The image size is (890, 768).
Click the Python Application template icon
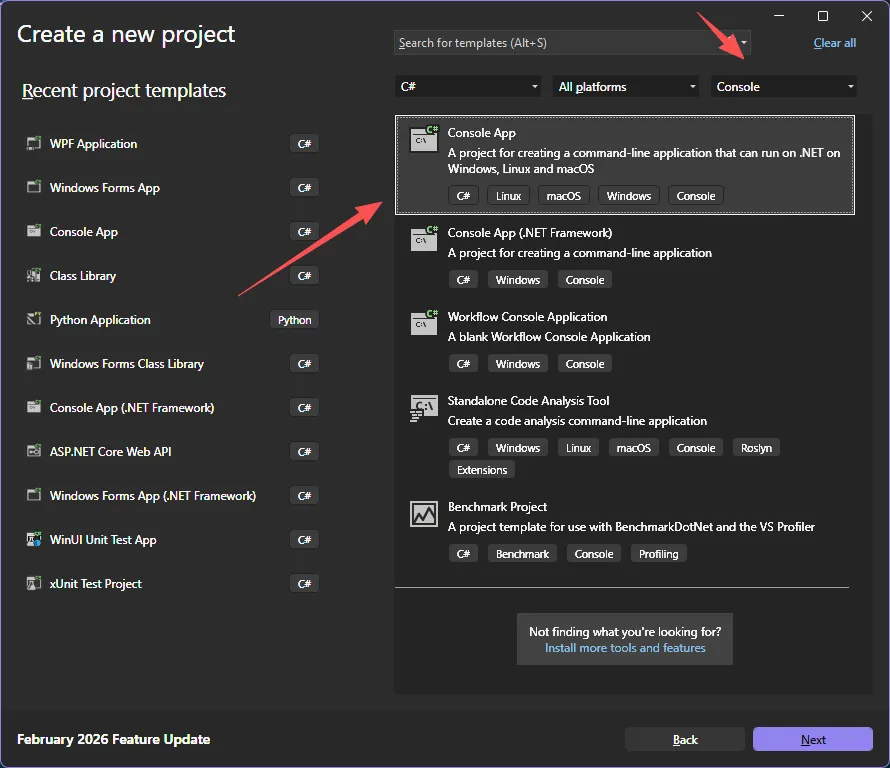click(x=34, y=319)
